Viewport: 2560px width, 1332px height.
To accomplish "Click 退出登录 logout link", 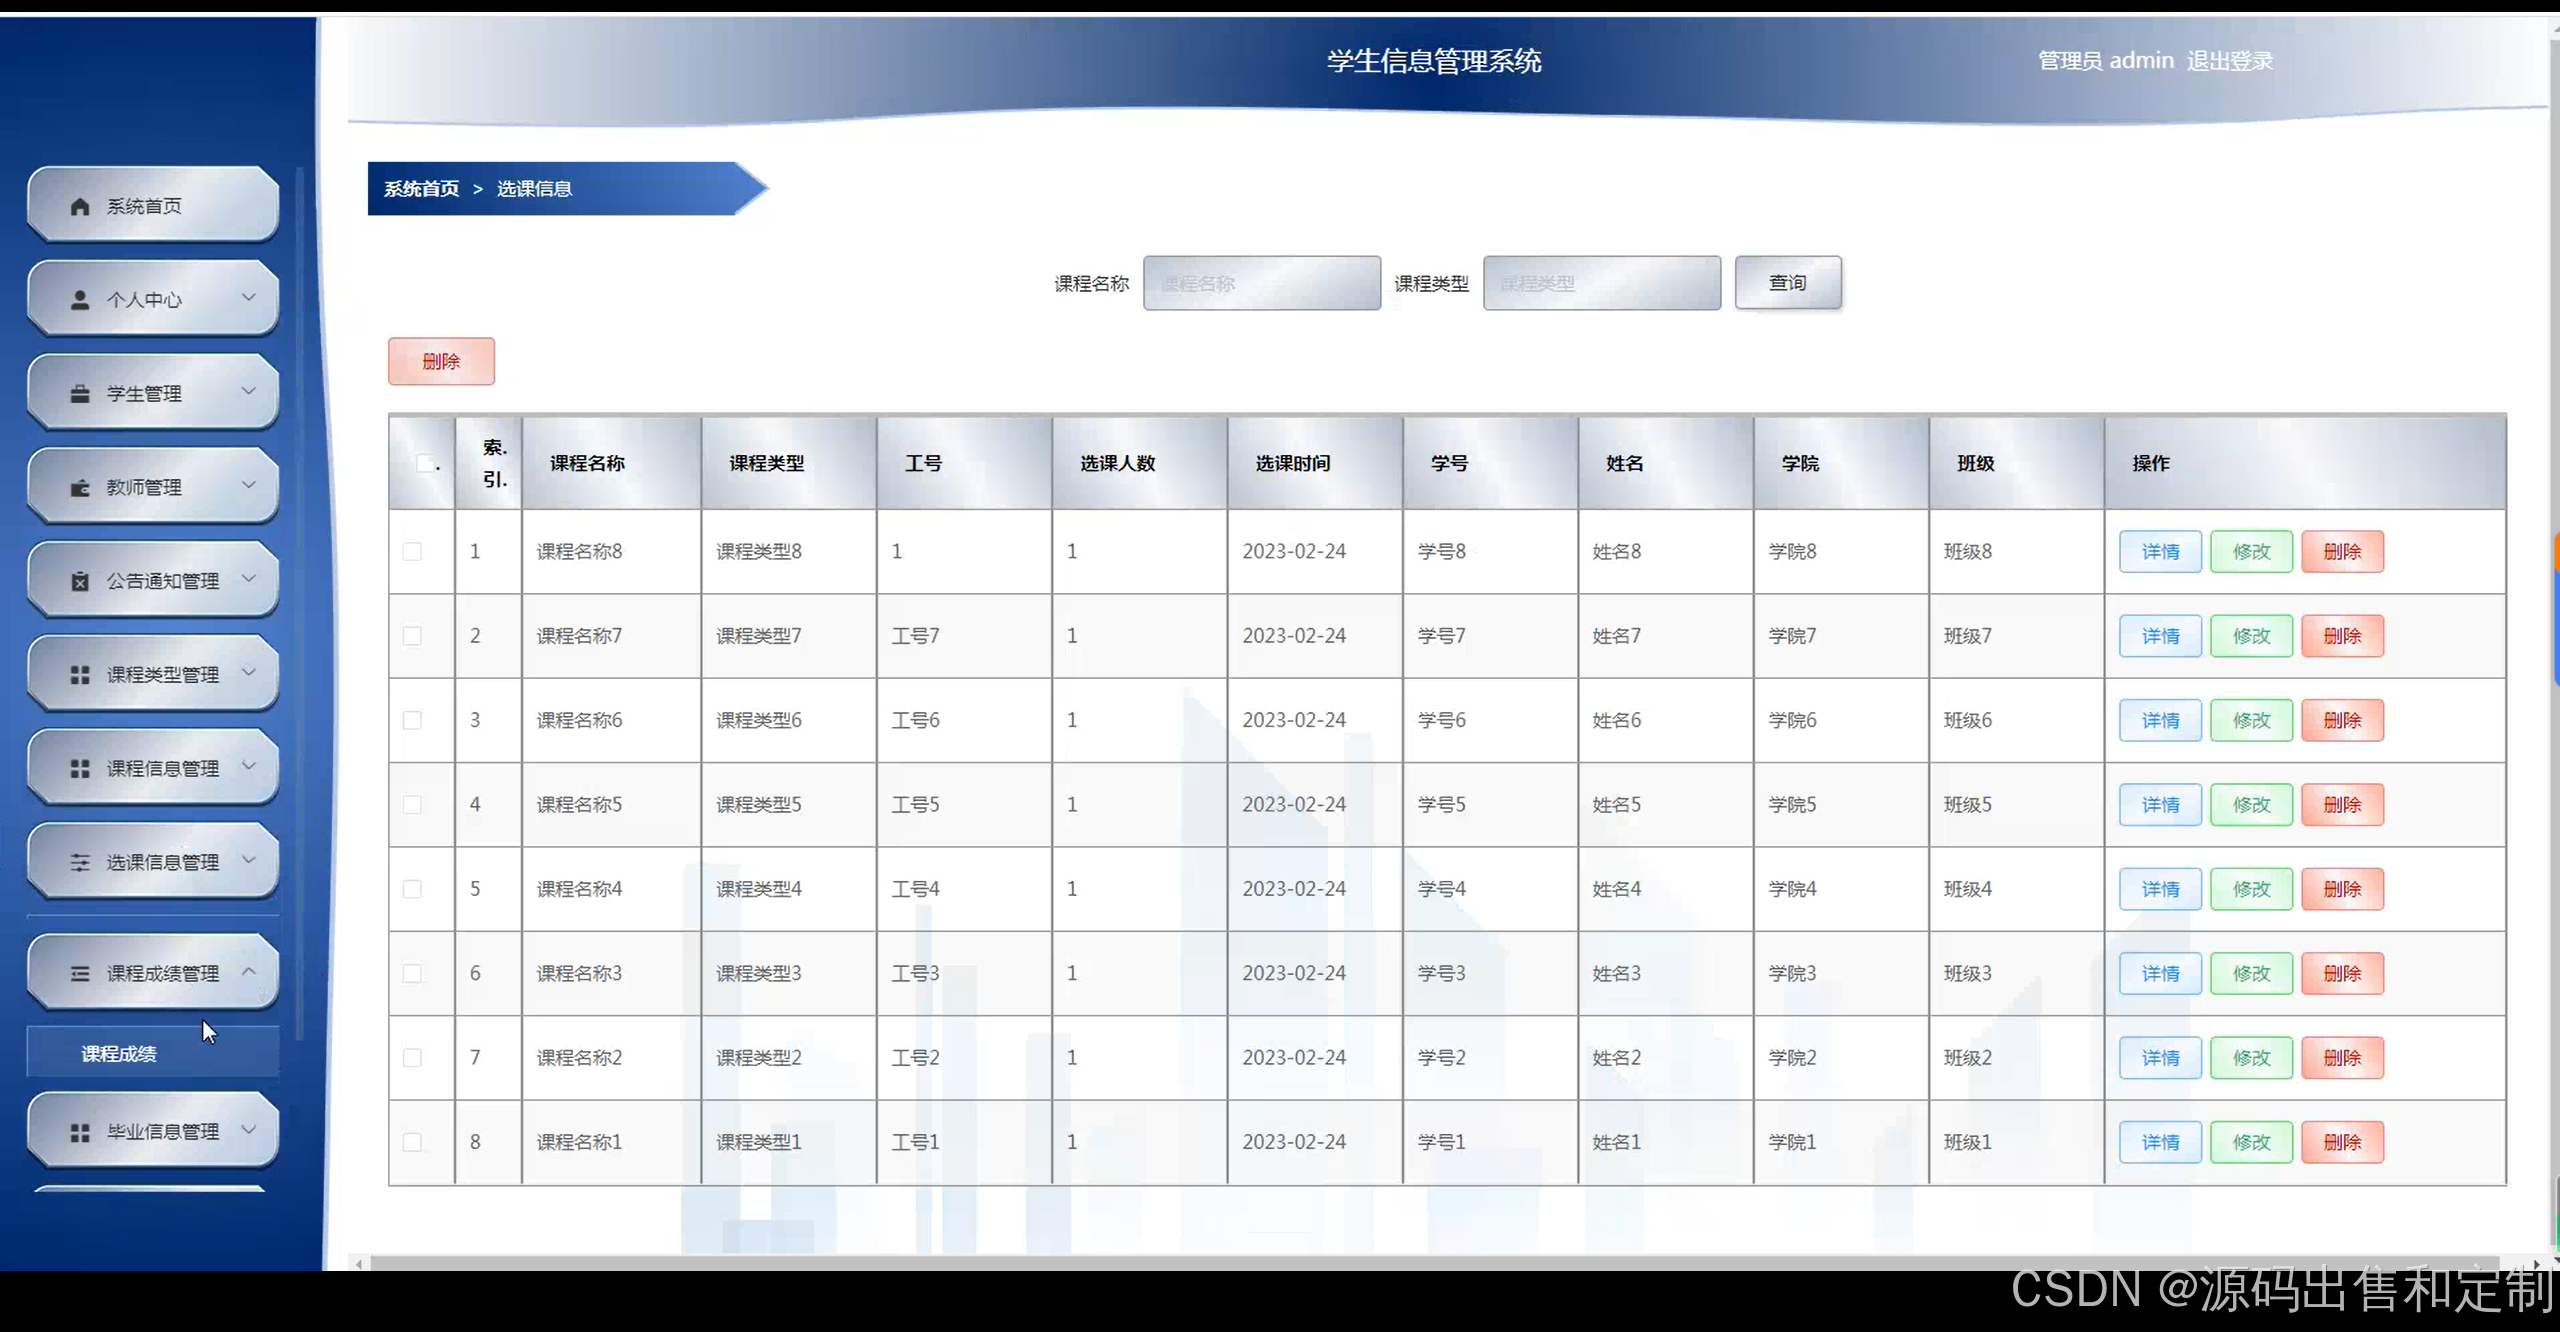I will [x=2229, y=61].
